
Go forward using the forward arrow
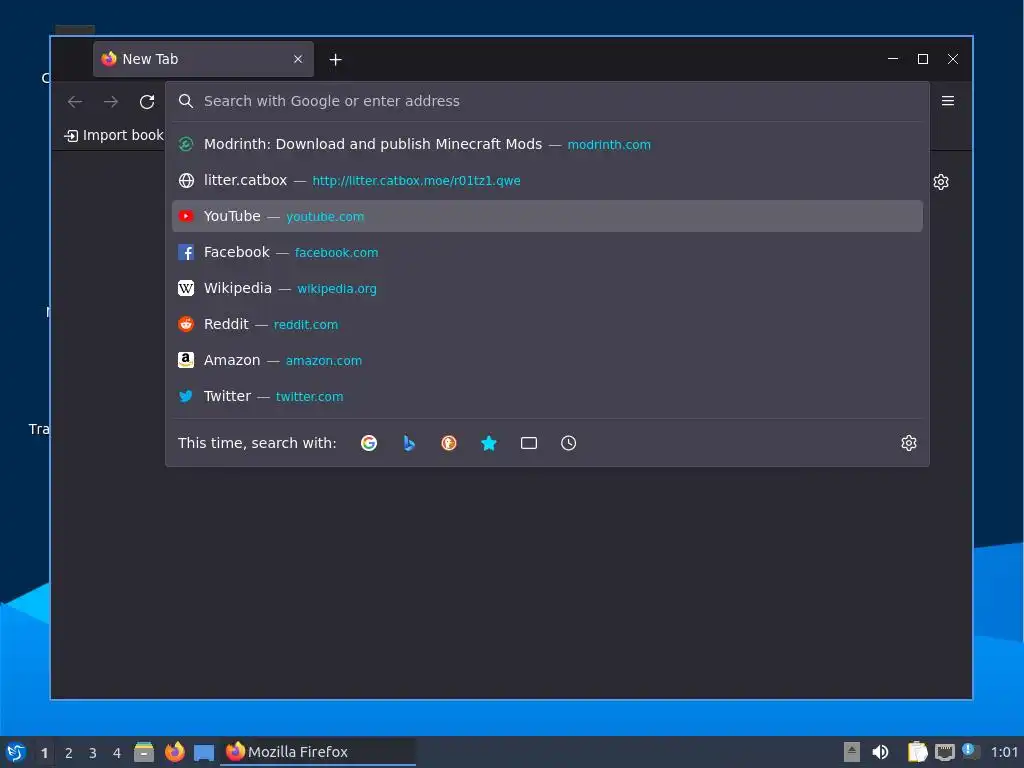111,101
